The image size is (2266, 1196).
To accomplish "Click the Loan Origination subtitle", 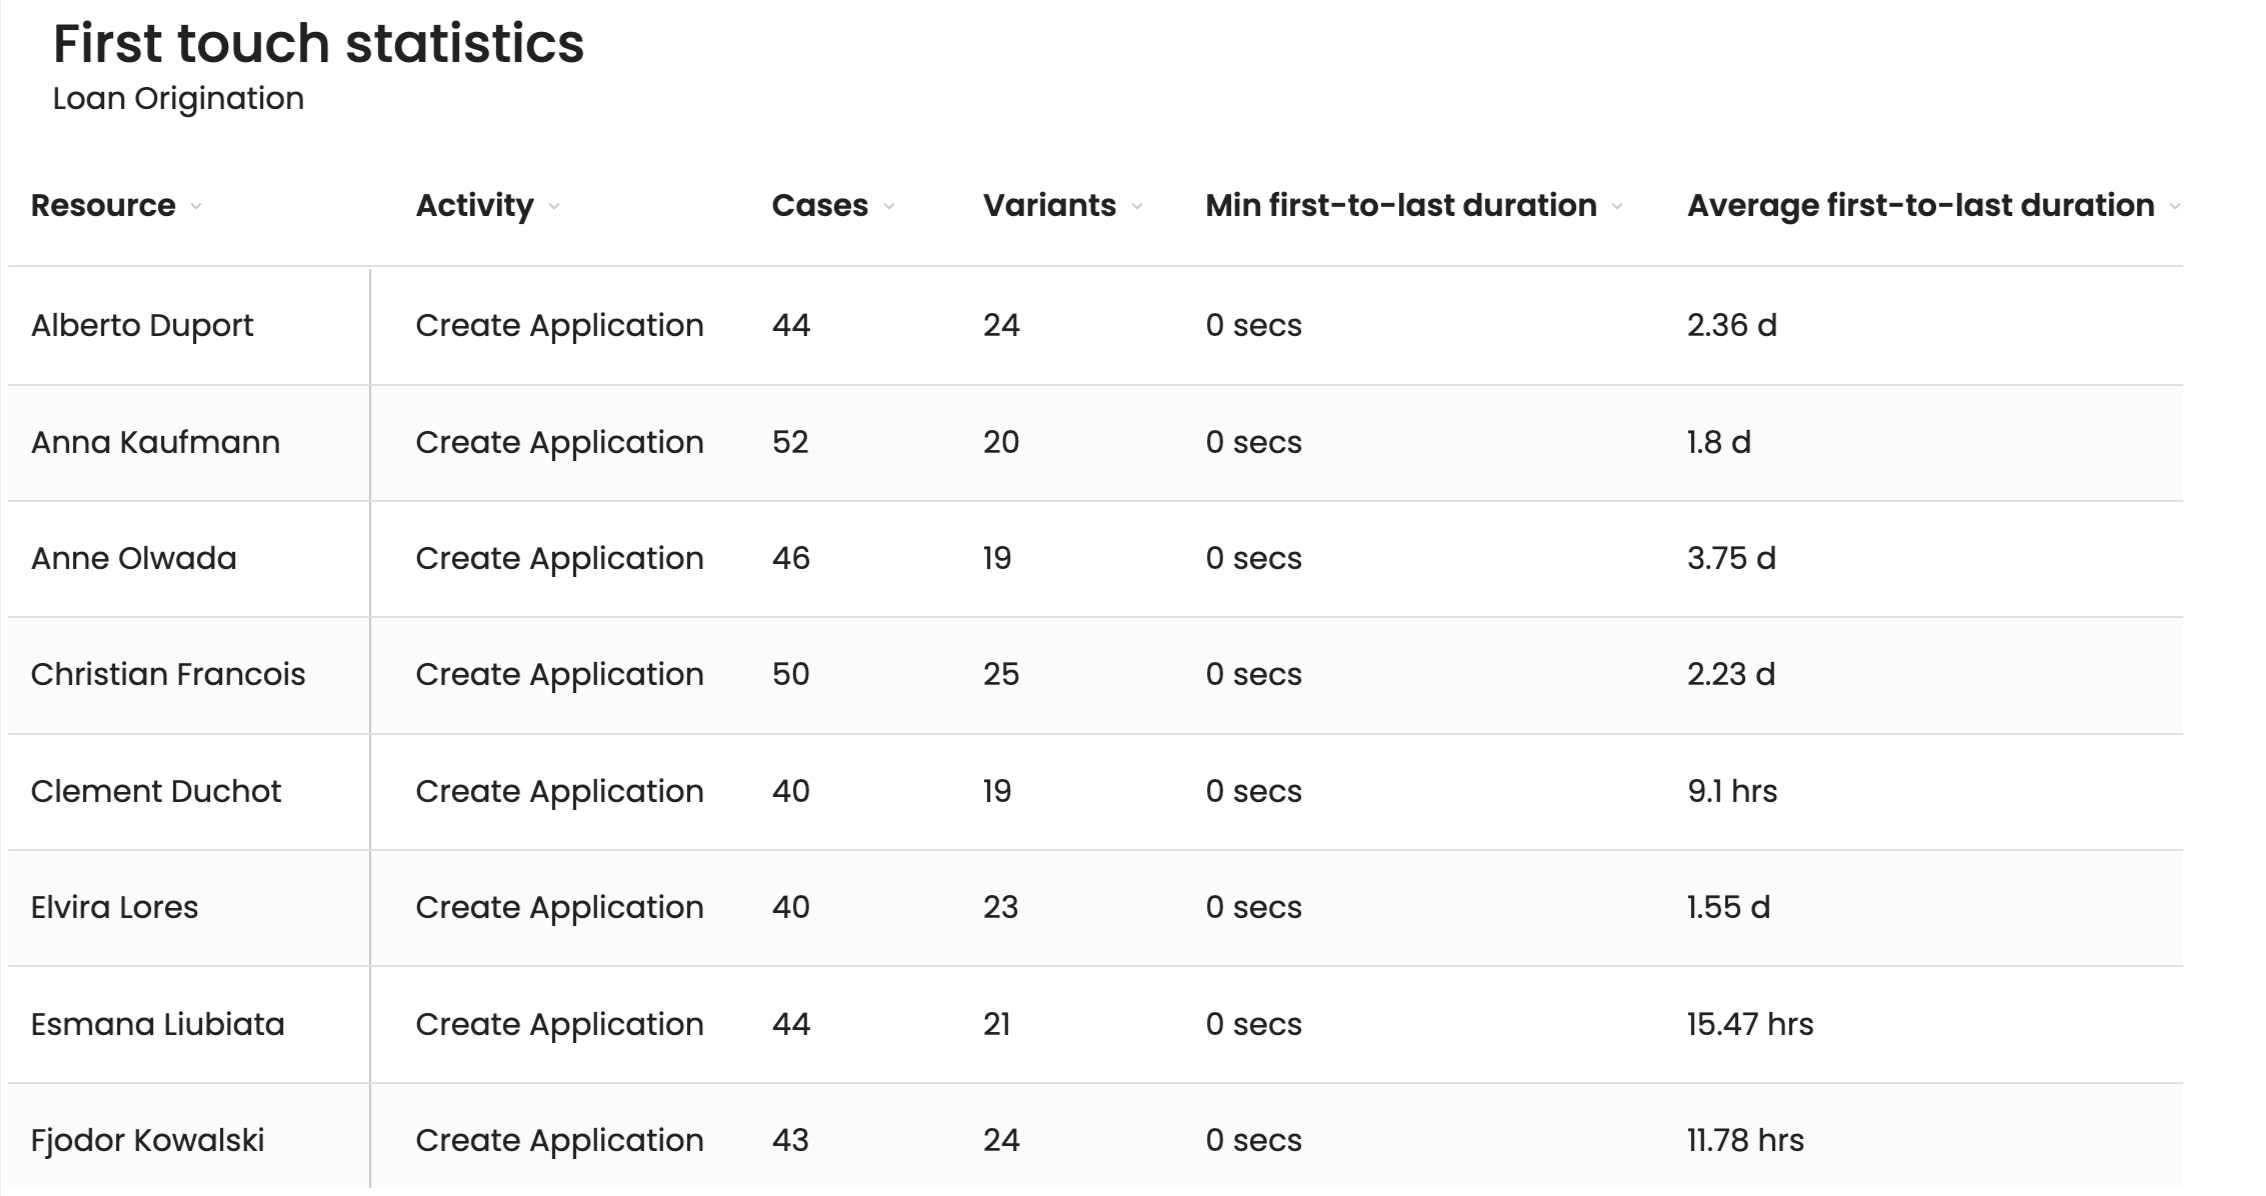I will tap(178, 98).
